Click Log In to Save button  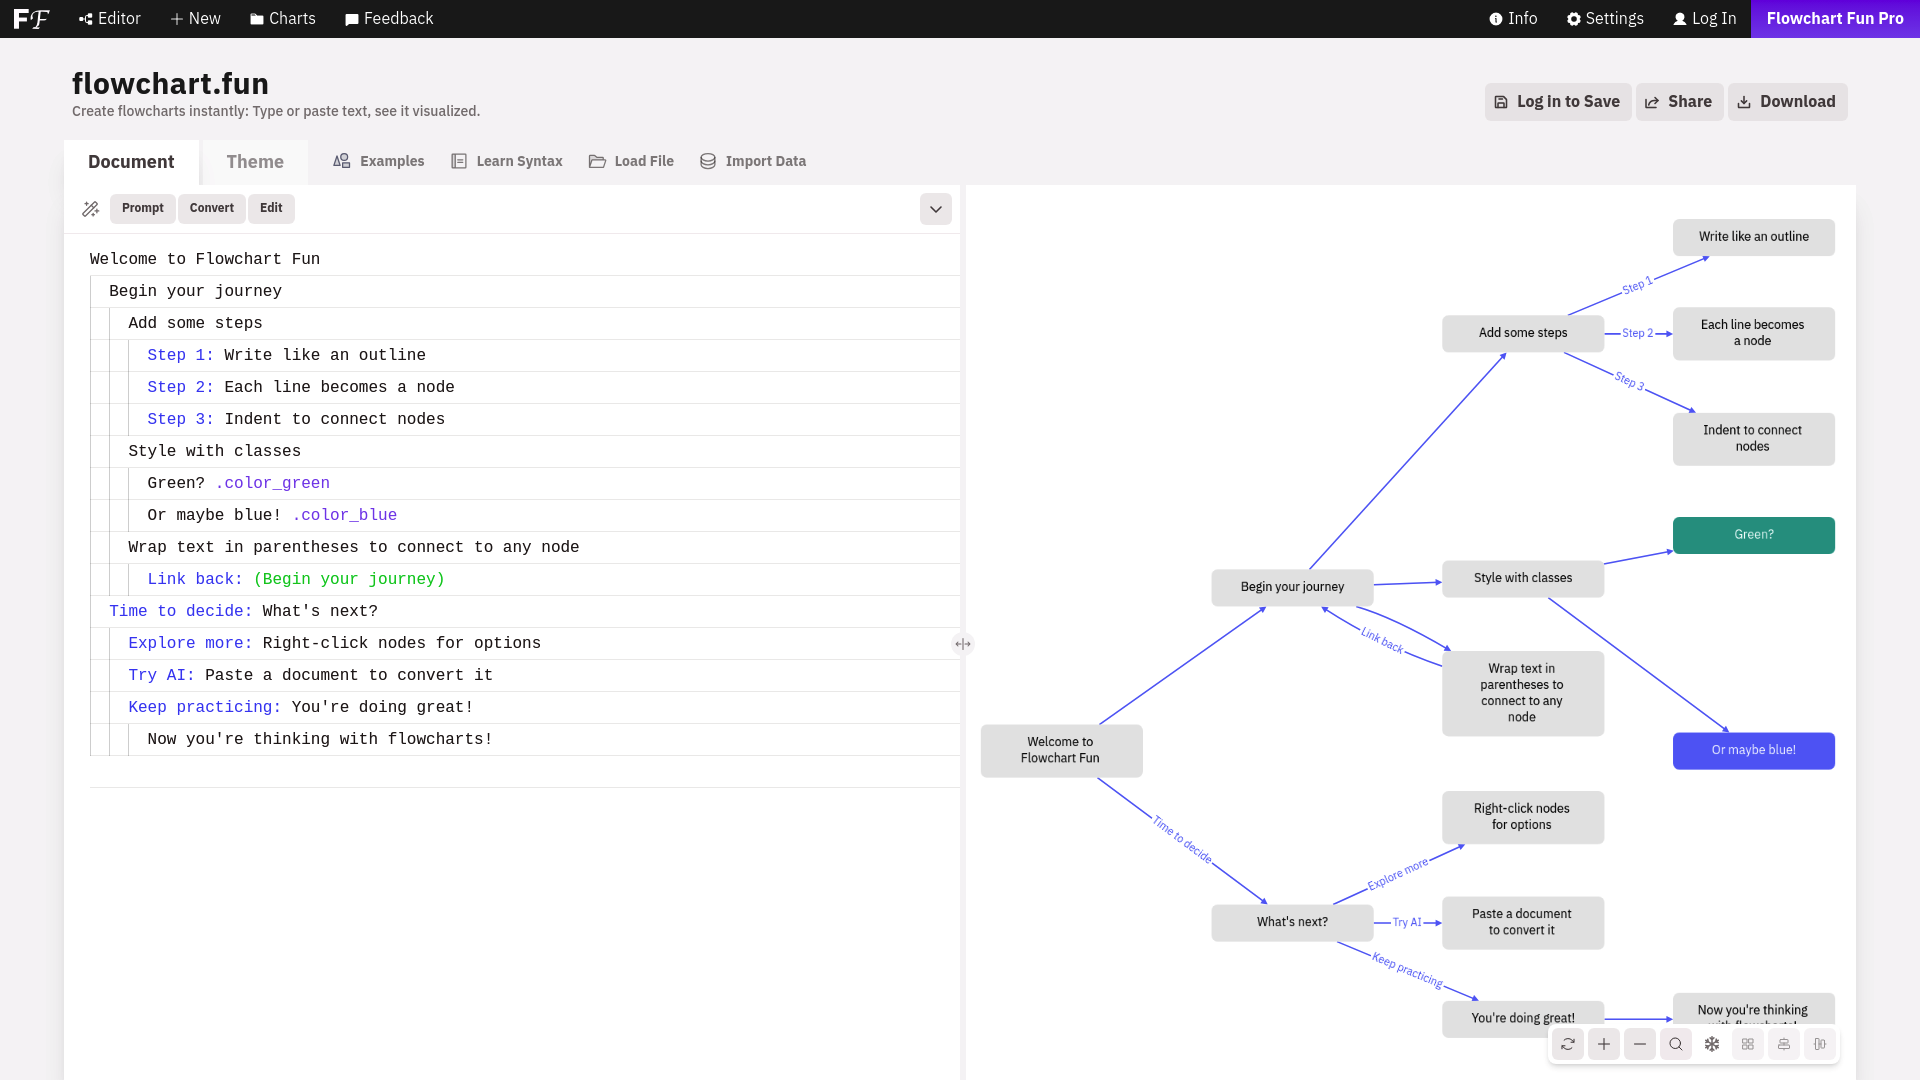1558,102
